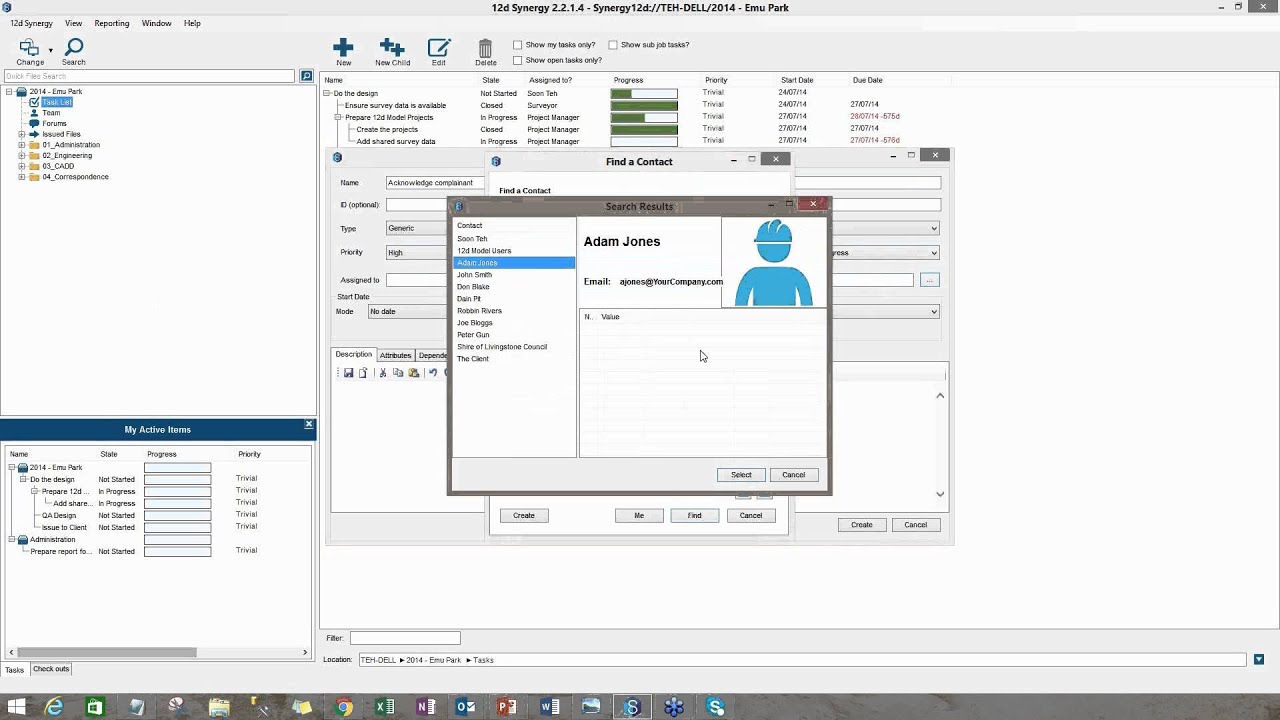1280x720 pixels.
Task: Click the Edit task pencil icon
Action: tap(439, 47)
